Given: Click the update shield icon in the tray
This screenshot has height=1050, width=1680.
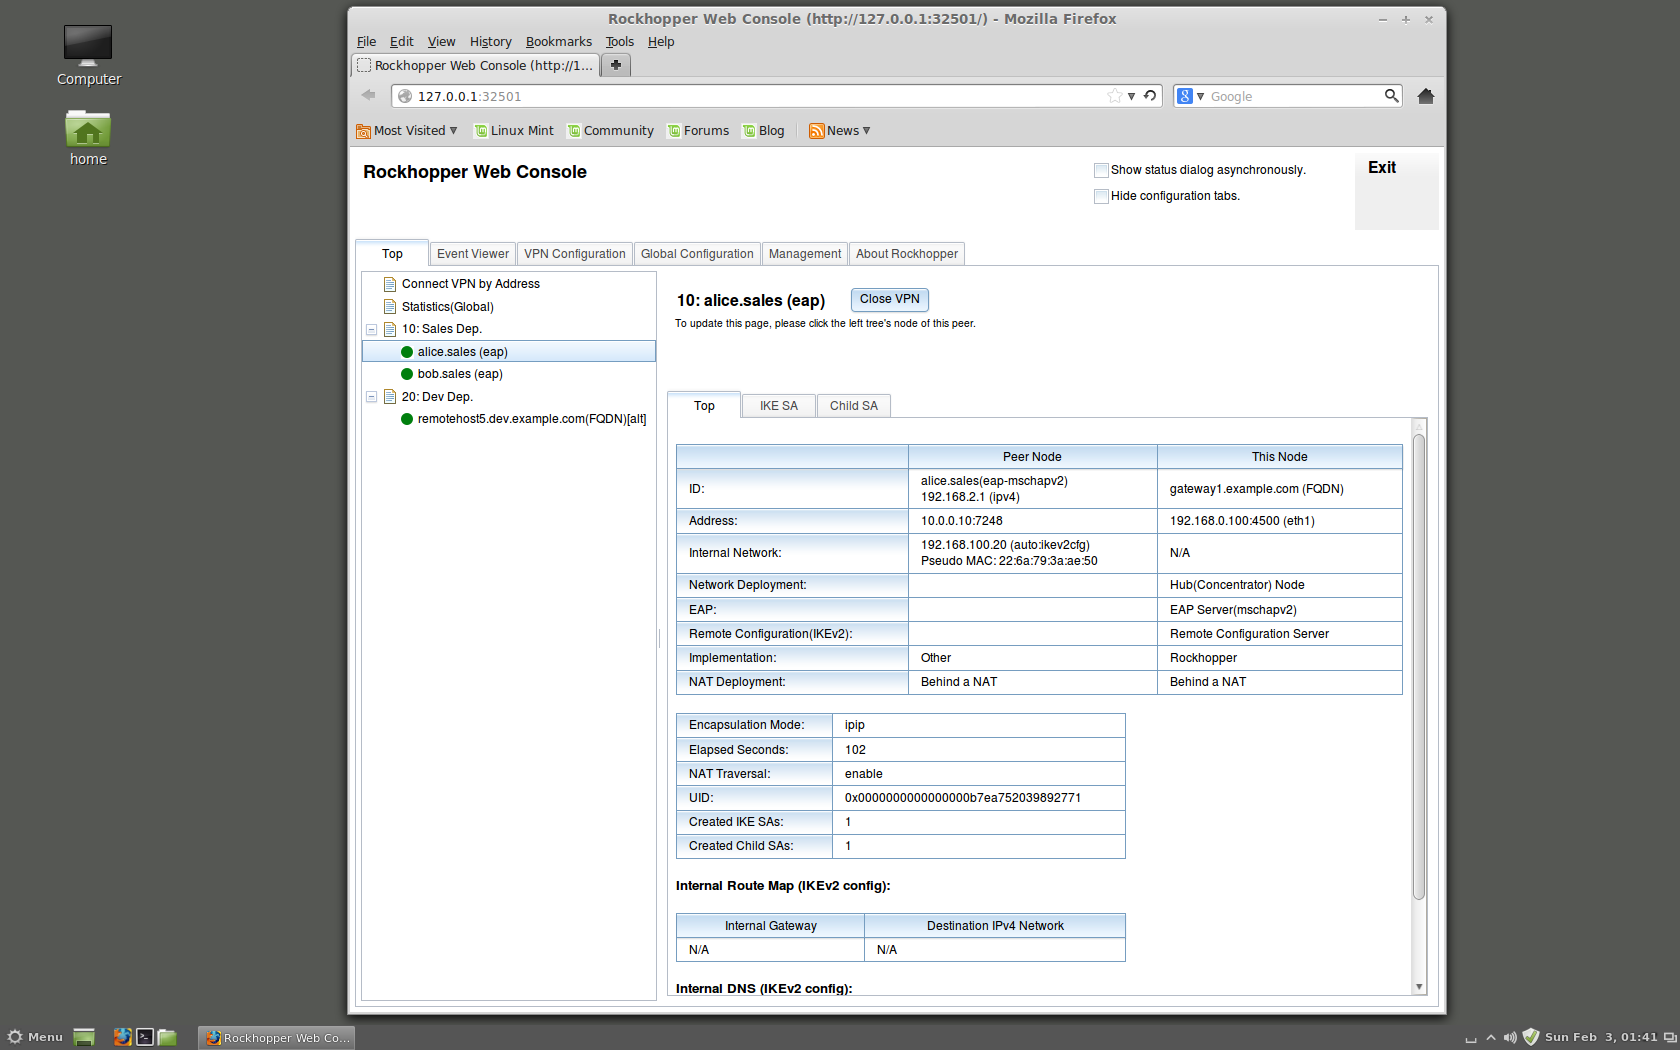Looking at the screenshot, I should 1530,1037.
